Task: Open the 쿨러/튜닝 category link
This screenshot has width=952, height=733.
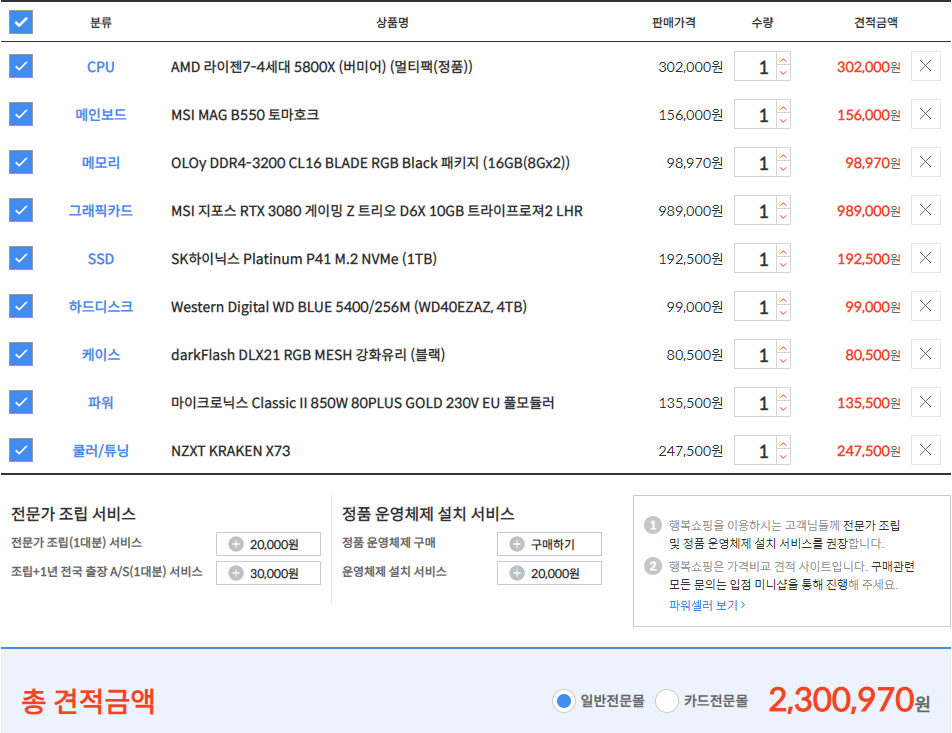Action: tap(101, 451)
